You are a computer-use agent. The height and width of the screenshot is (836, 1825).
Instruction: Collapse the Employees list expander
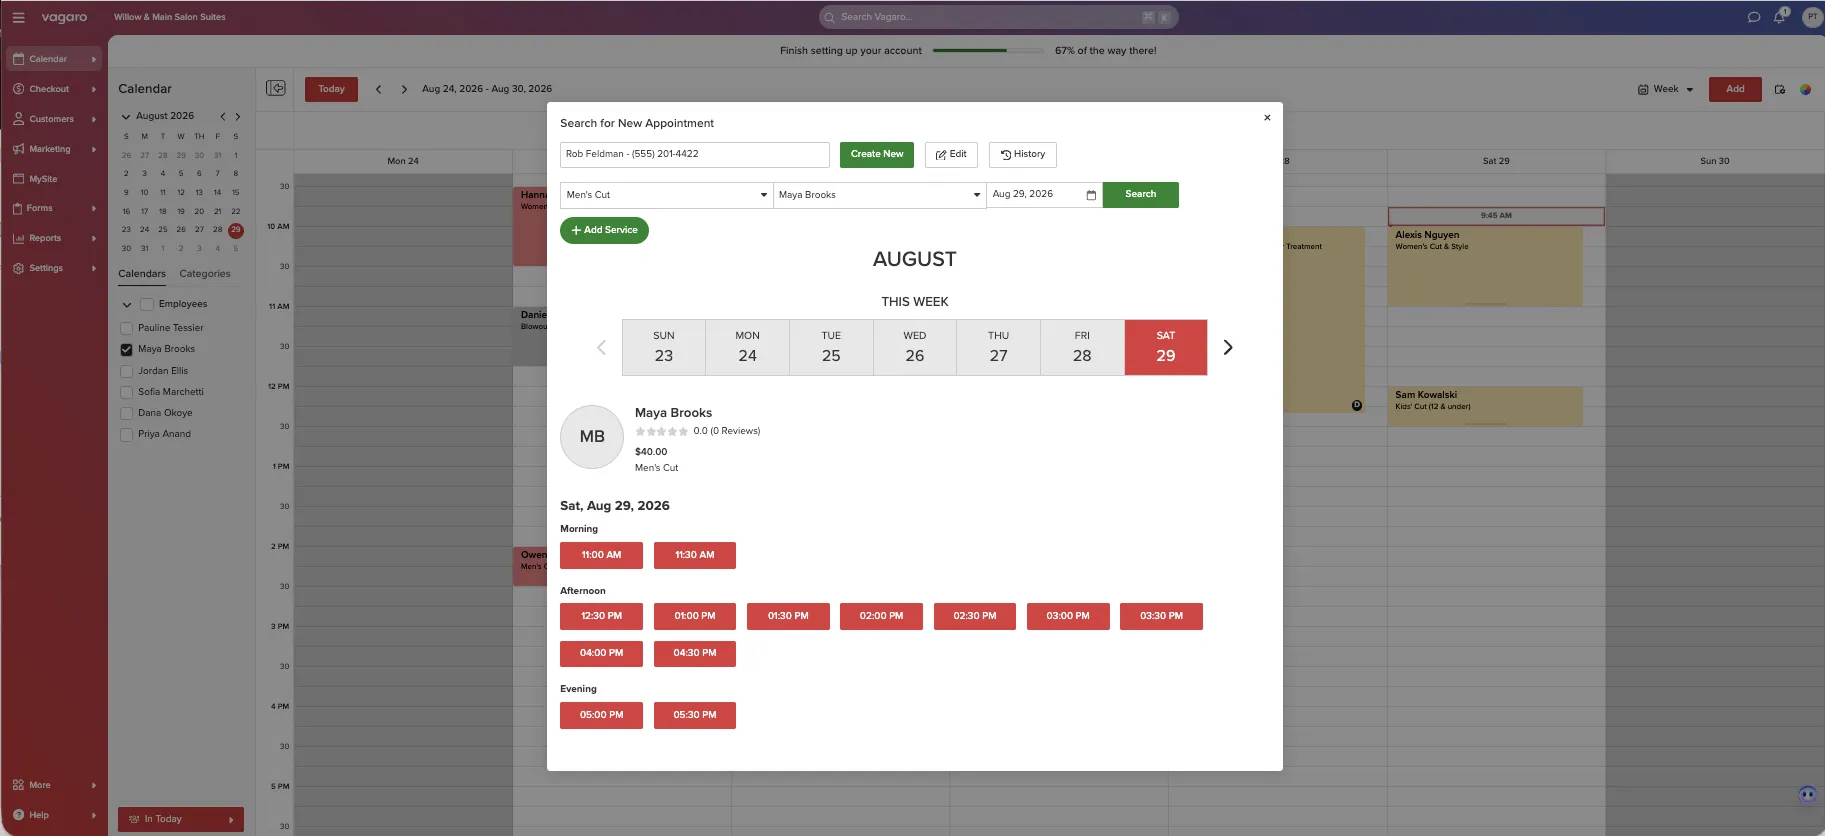pos(127,304)
